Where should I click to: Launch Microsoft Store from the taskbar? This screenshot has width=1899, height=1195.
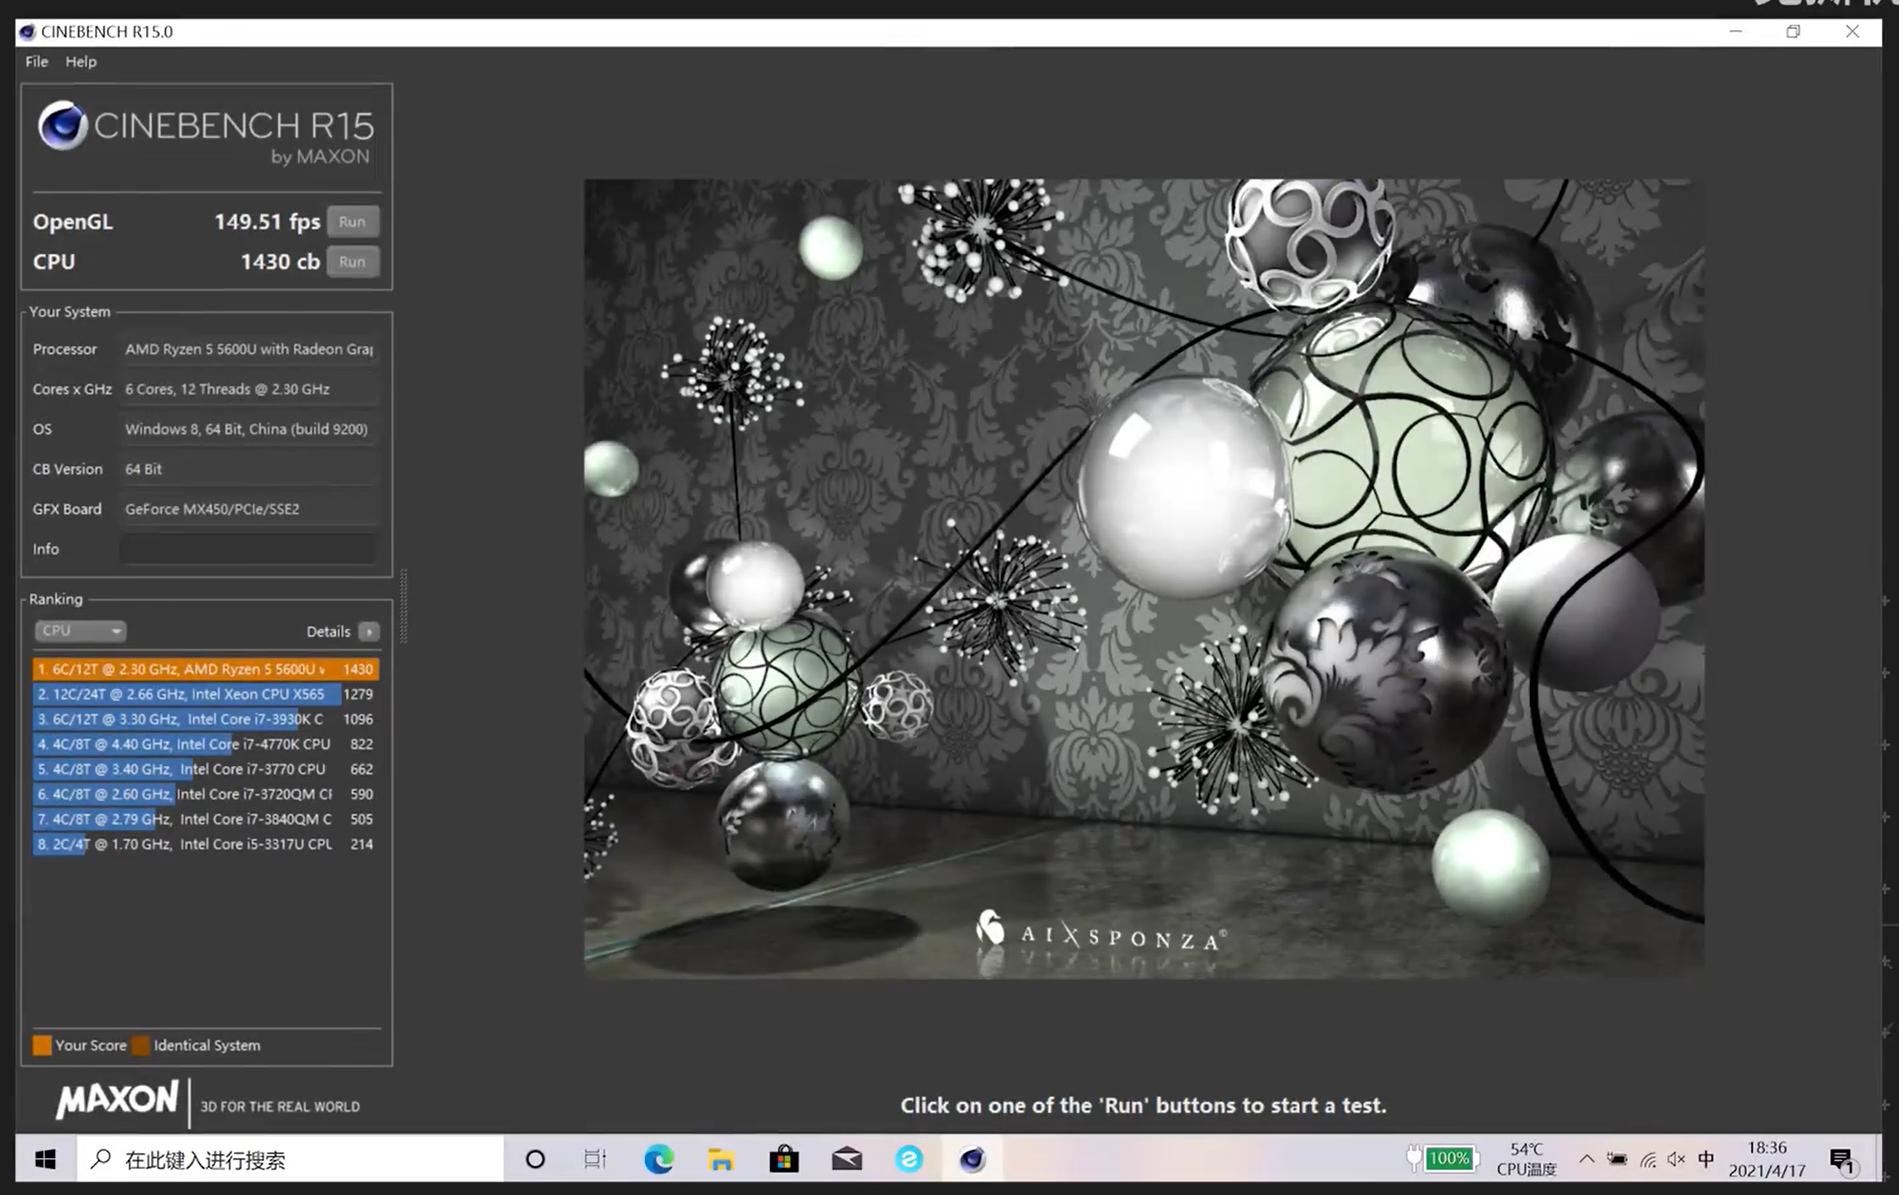pos(784,1159)
